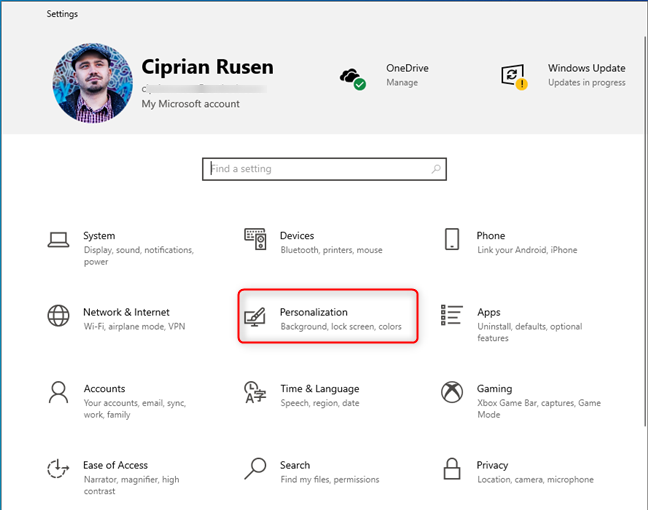Open Time & Language settings label
The width and height of the screenshot is (648, 510).
320,388
